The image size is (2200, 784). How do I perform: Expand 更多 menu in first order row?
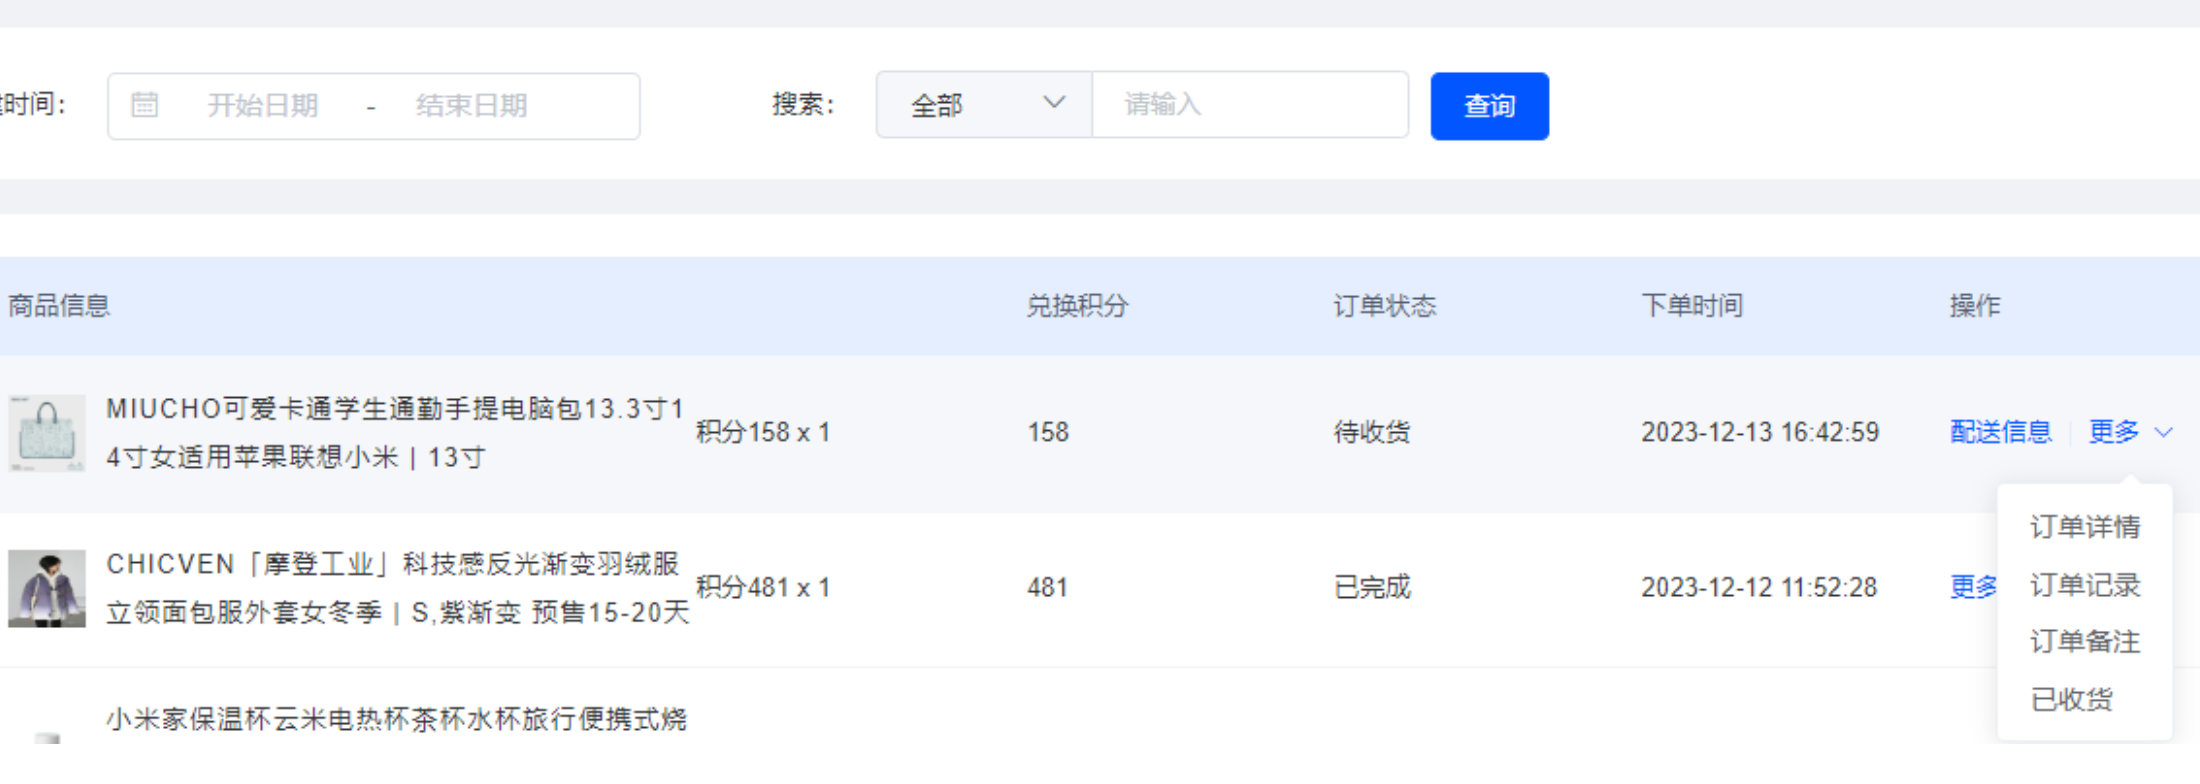tap(2114, 432)
